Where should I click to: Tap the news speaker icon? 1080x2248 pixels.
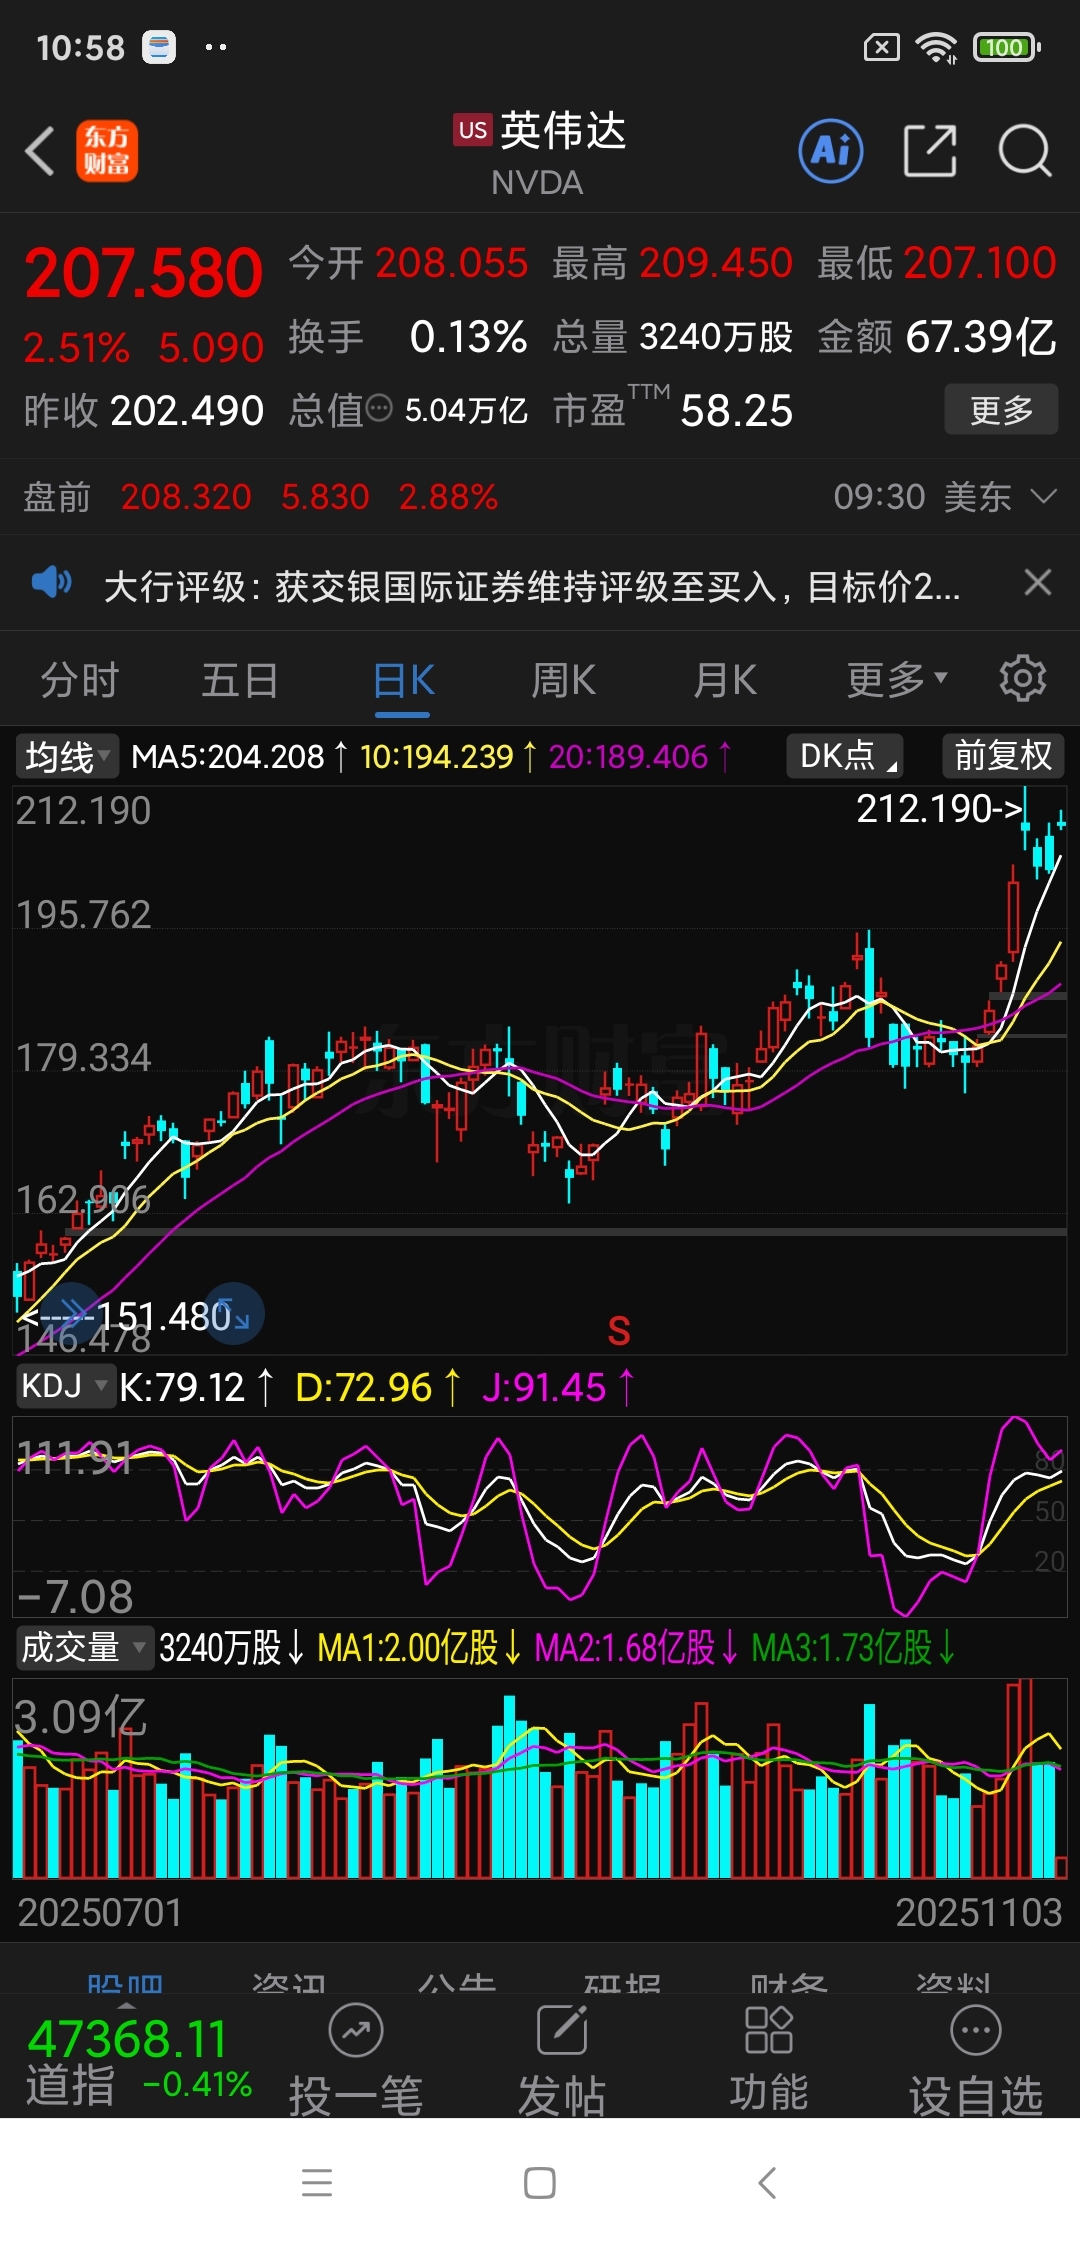(51, 582)
